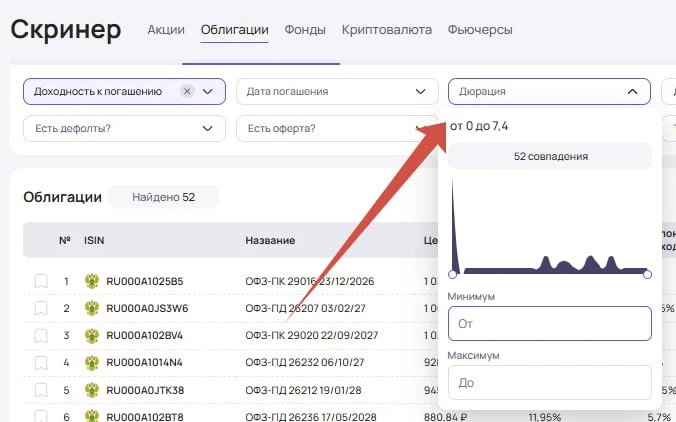Expand the Доходность к погашению chevron
676x422 pixels.
pos(208,91)
